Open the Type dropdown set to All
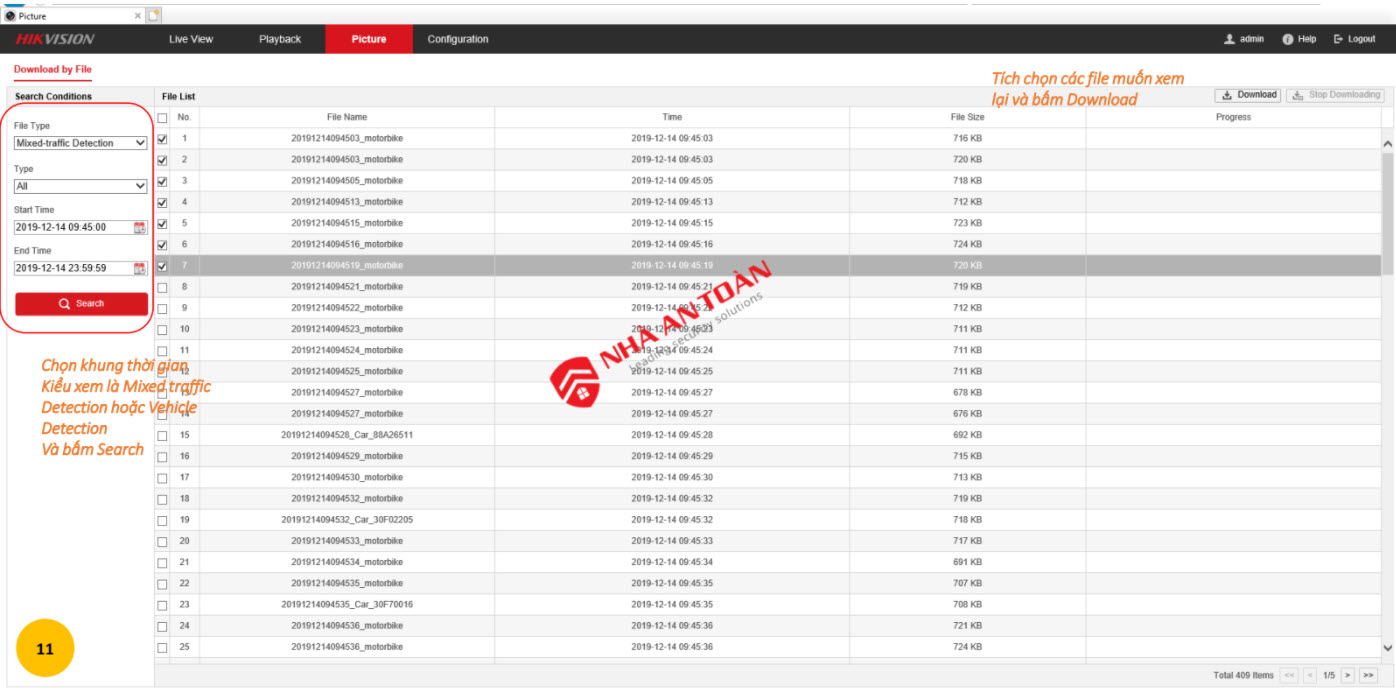Image resolution: width=1396 pixels, height=693 pixels. point(81,187)
